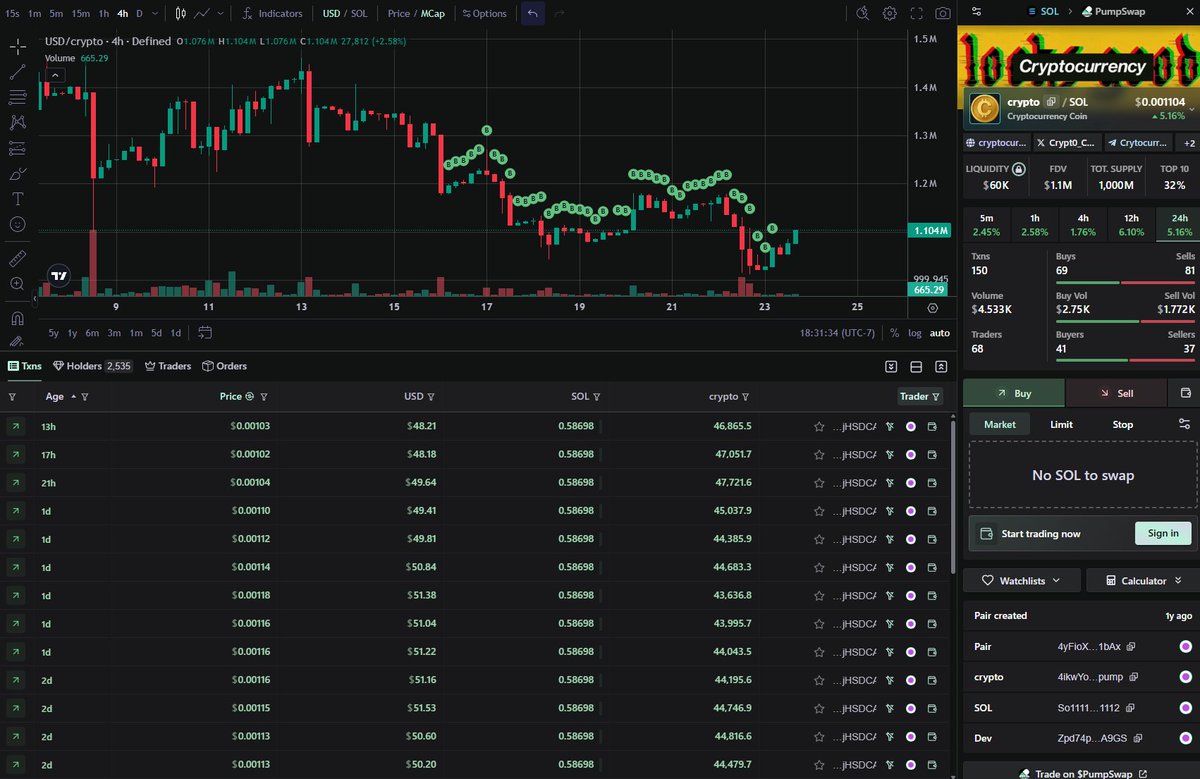This screenshot has width=1200, height=779.
Task: Open quick search on chart toolbar
Action: 863,14
